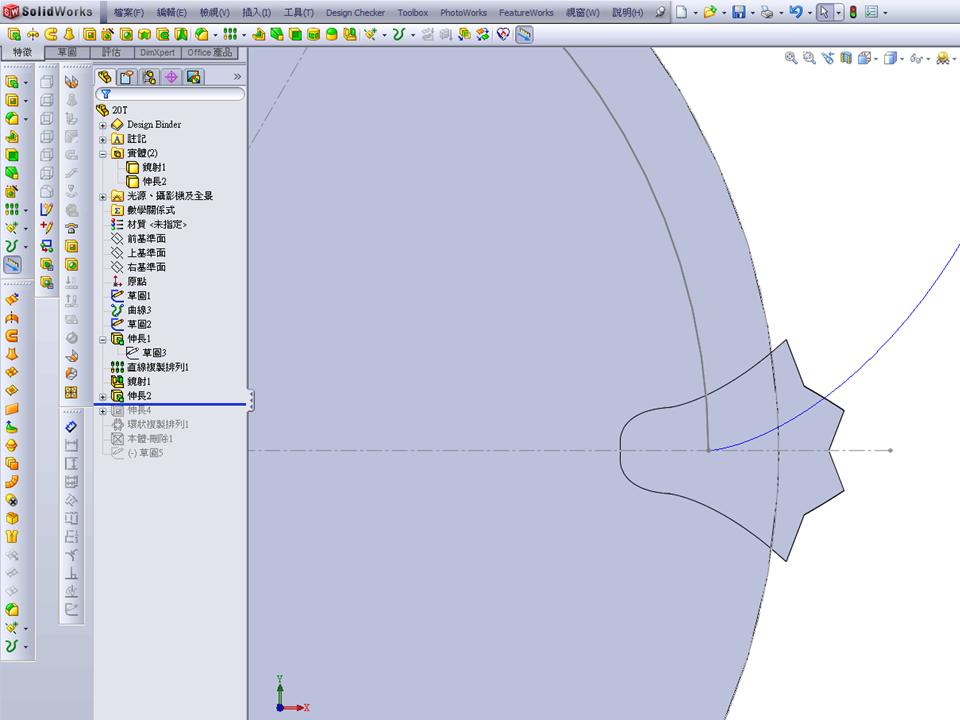This screenshot has width=960, height=720.
Task: Switch to the DimXpert tab
Action: (x=157, y=53)
